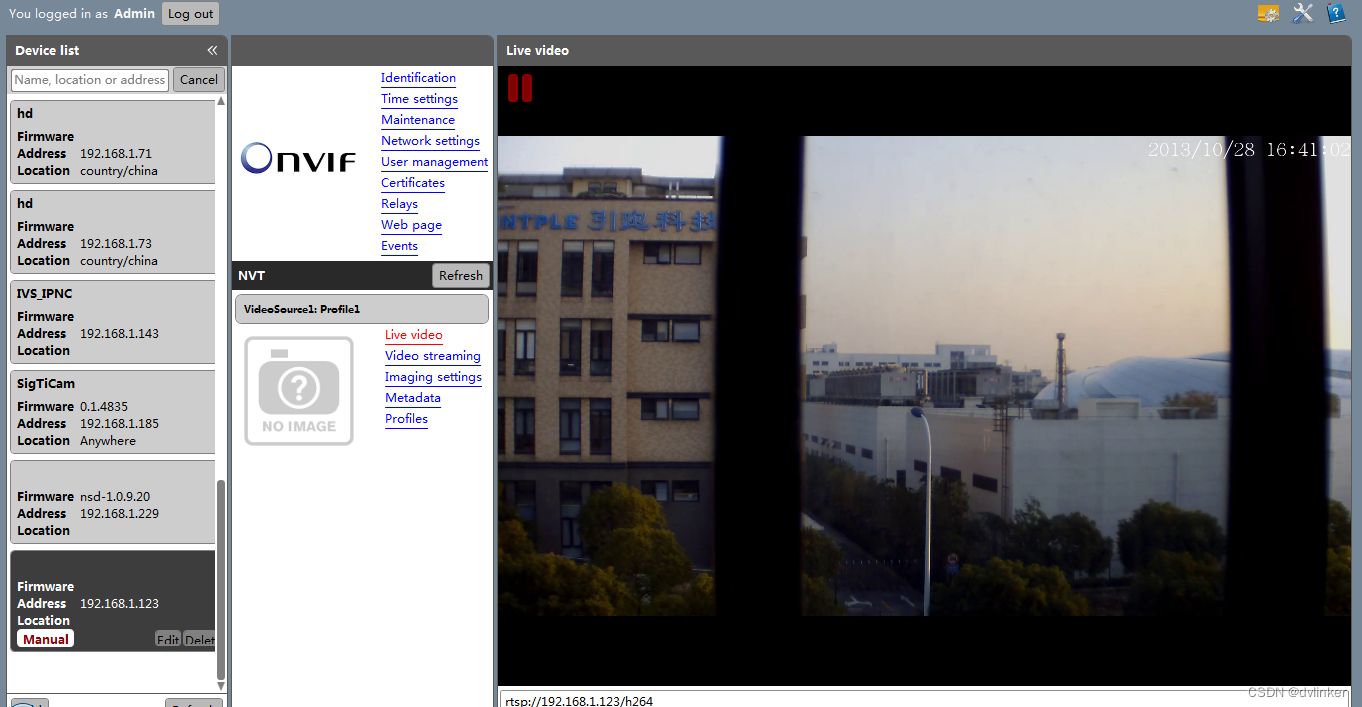This screenshot has width=1362, height=707.
Task: Open Time settings
Action: point(419,99)
